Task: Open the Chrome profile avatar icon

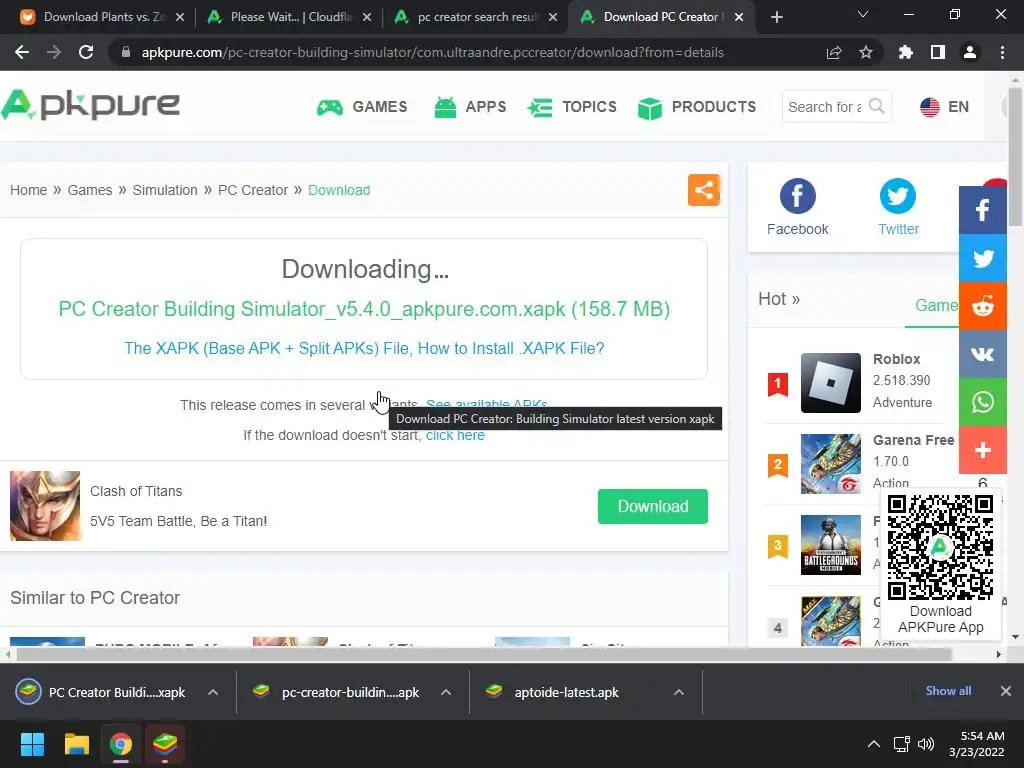Action: [x=970, y=52]
